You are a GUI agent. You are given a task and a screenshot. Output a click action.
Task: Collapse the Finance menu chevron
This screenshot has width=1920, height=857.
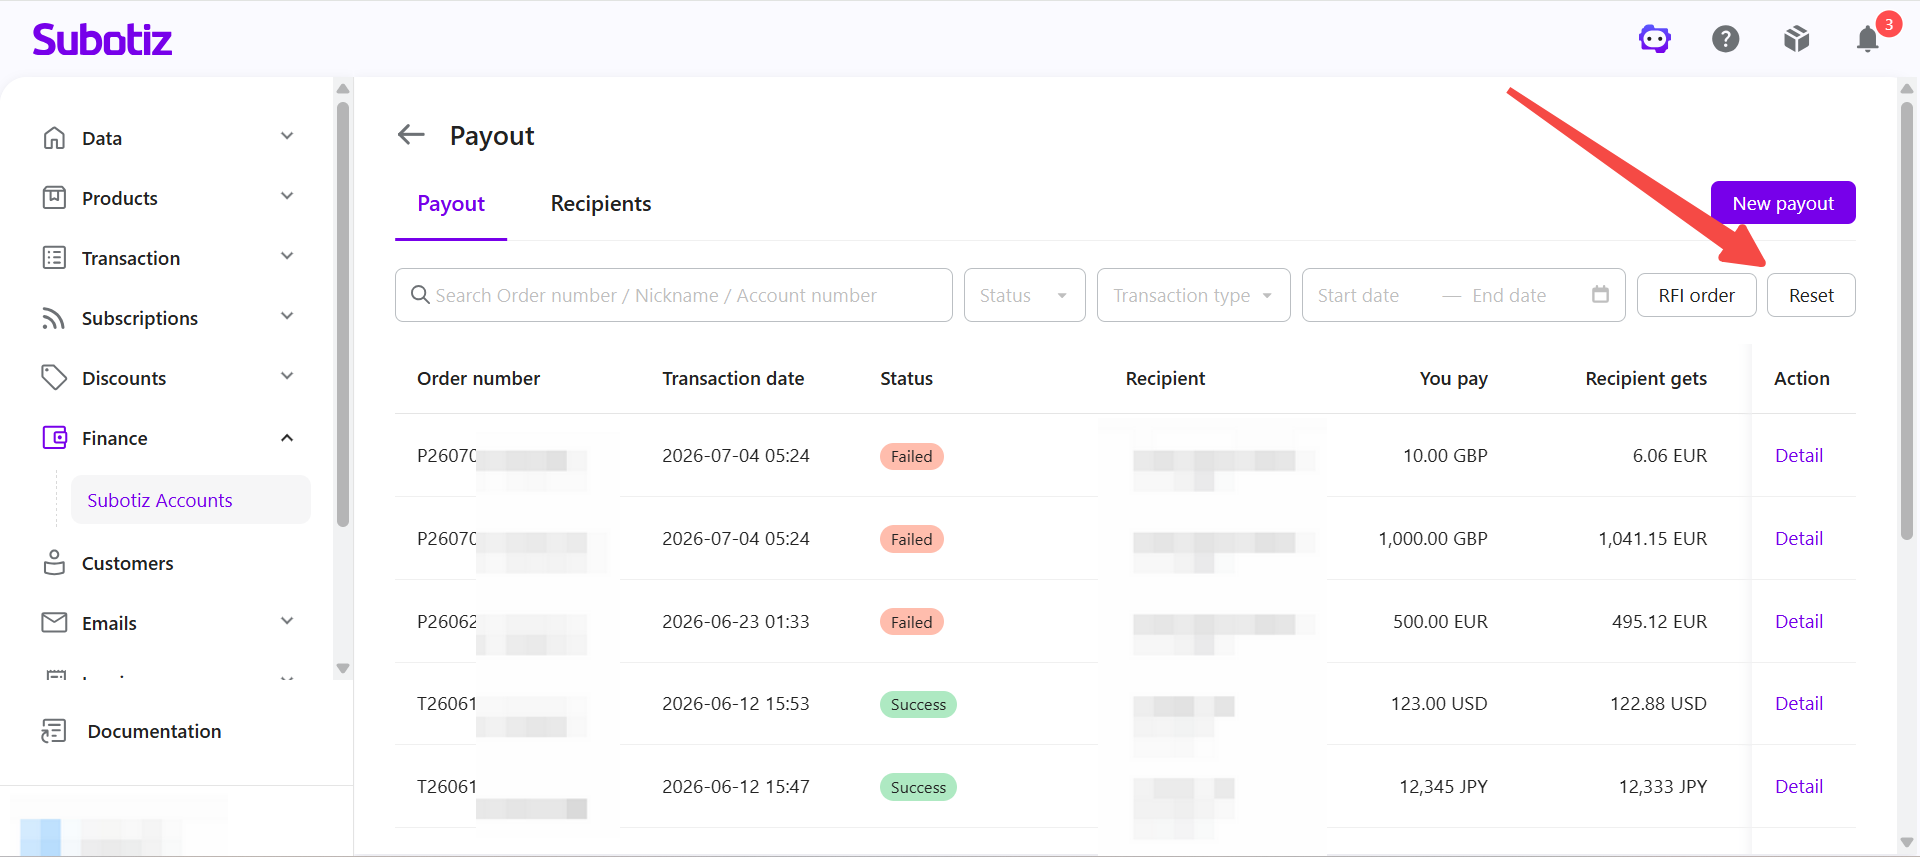click(287, 438)
